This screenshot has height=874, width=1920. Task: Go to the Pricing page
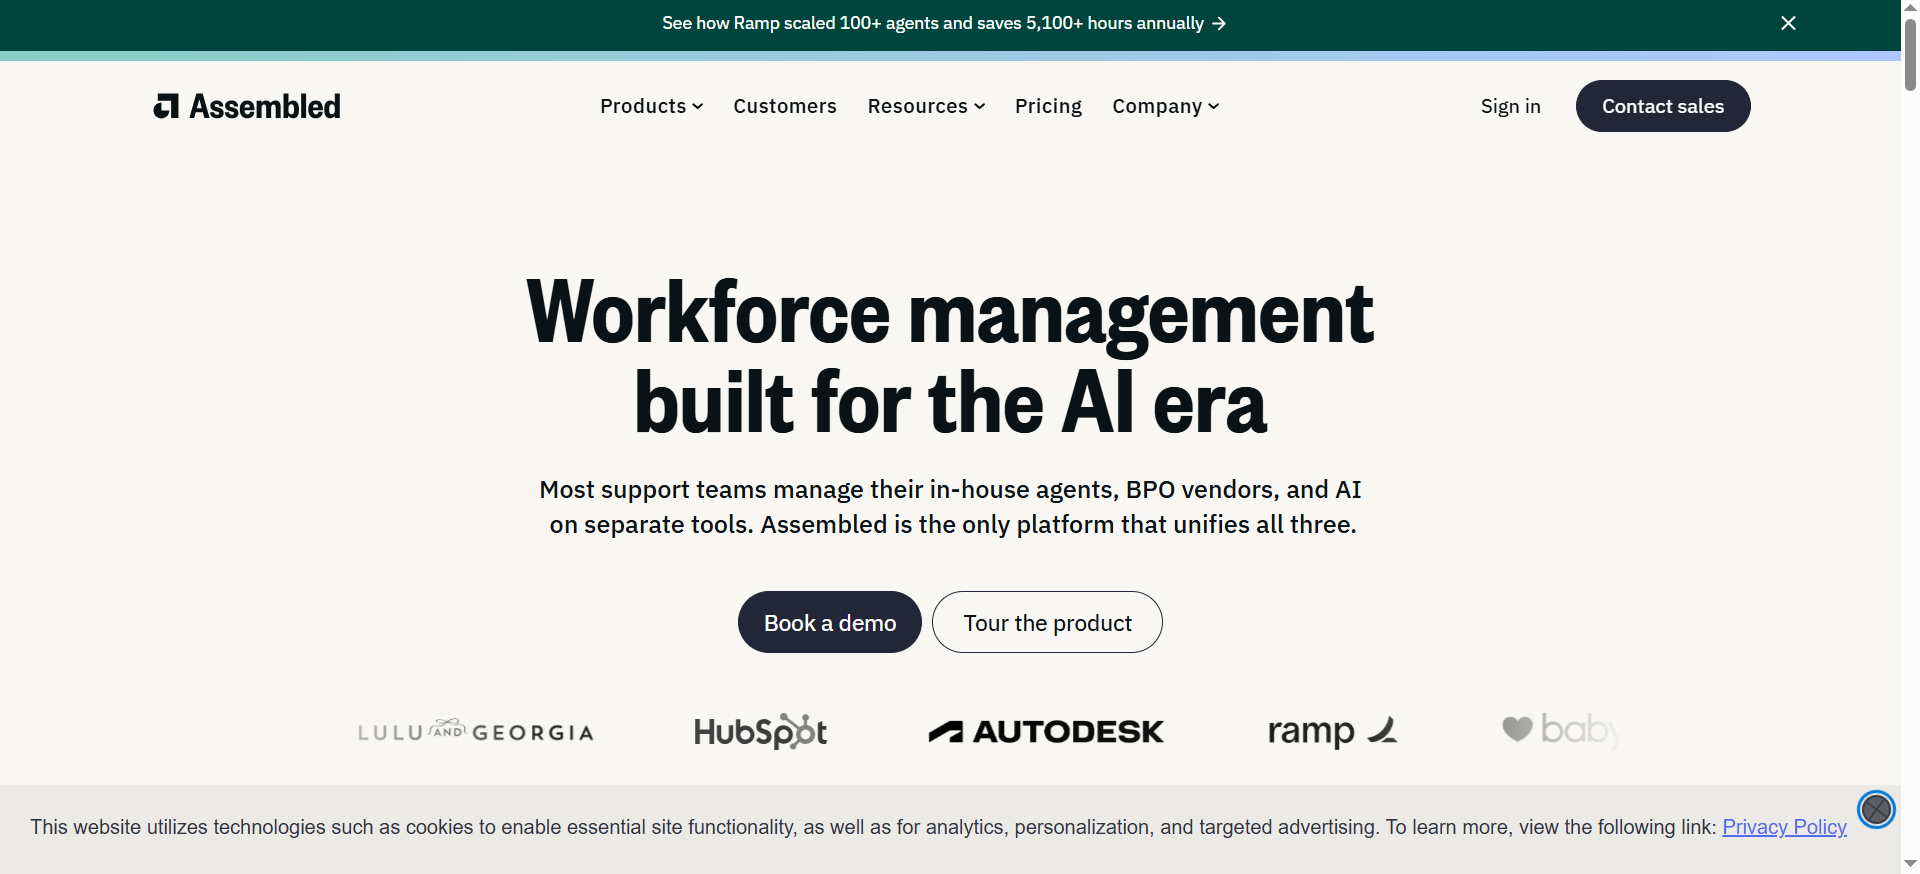point(1048,106)
